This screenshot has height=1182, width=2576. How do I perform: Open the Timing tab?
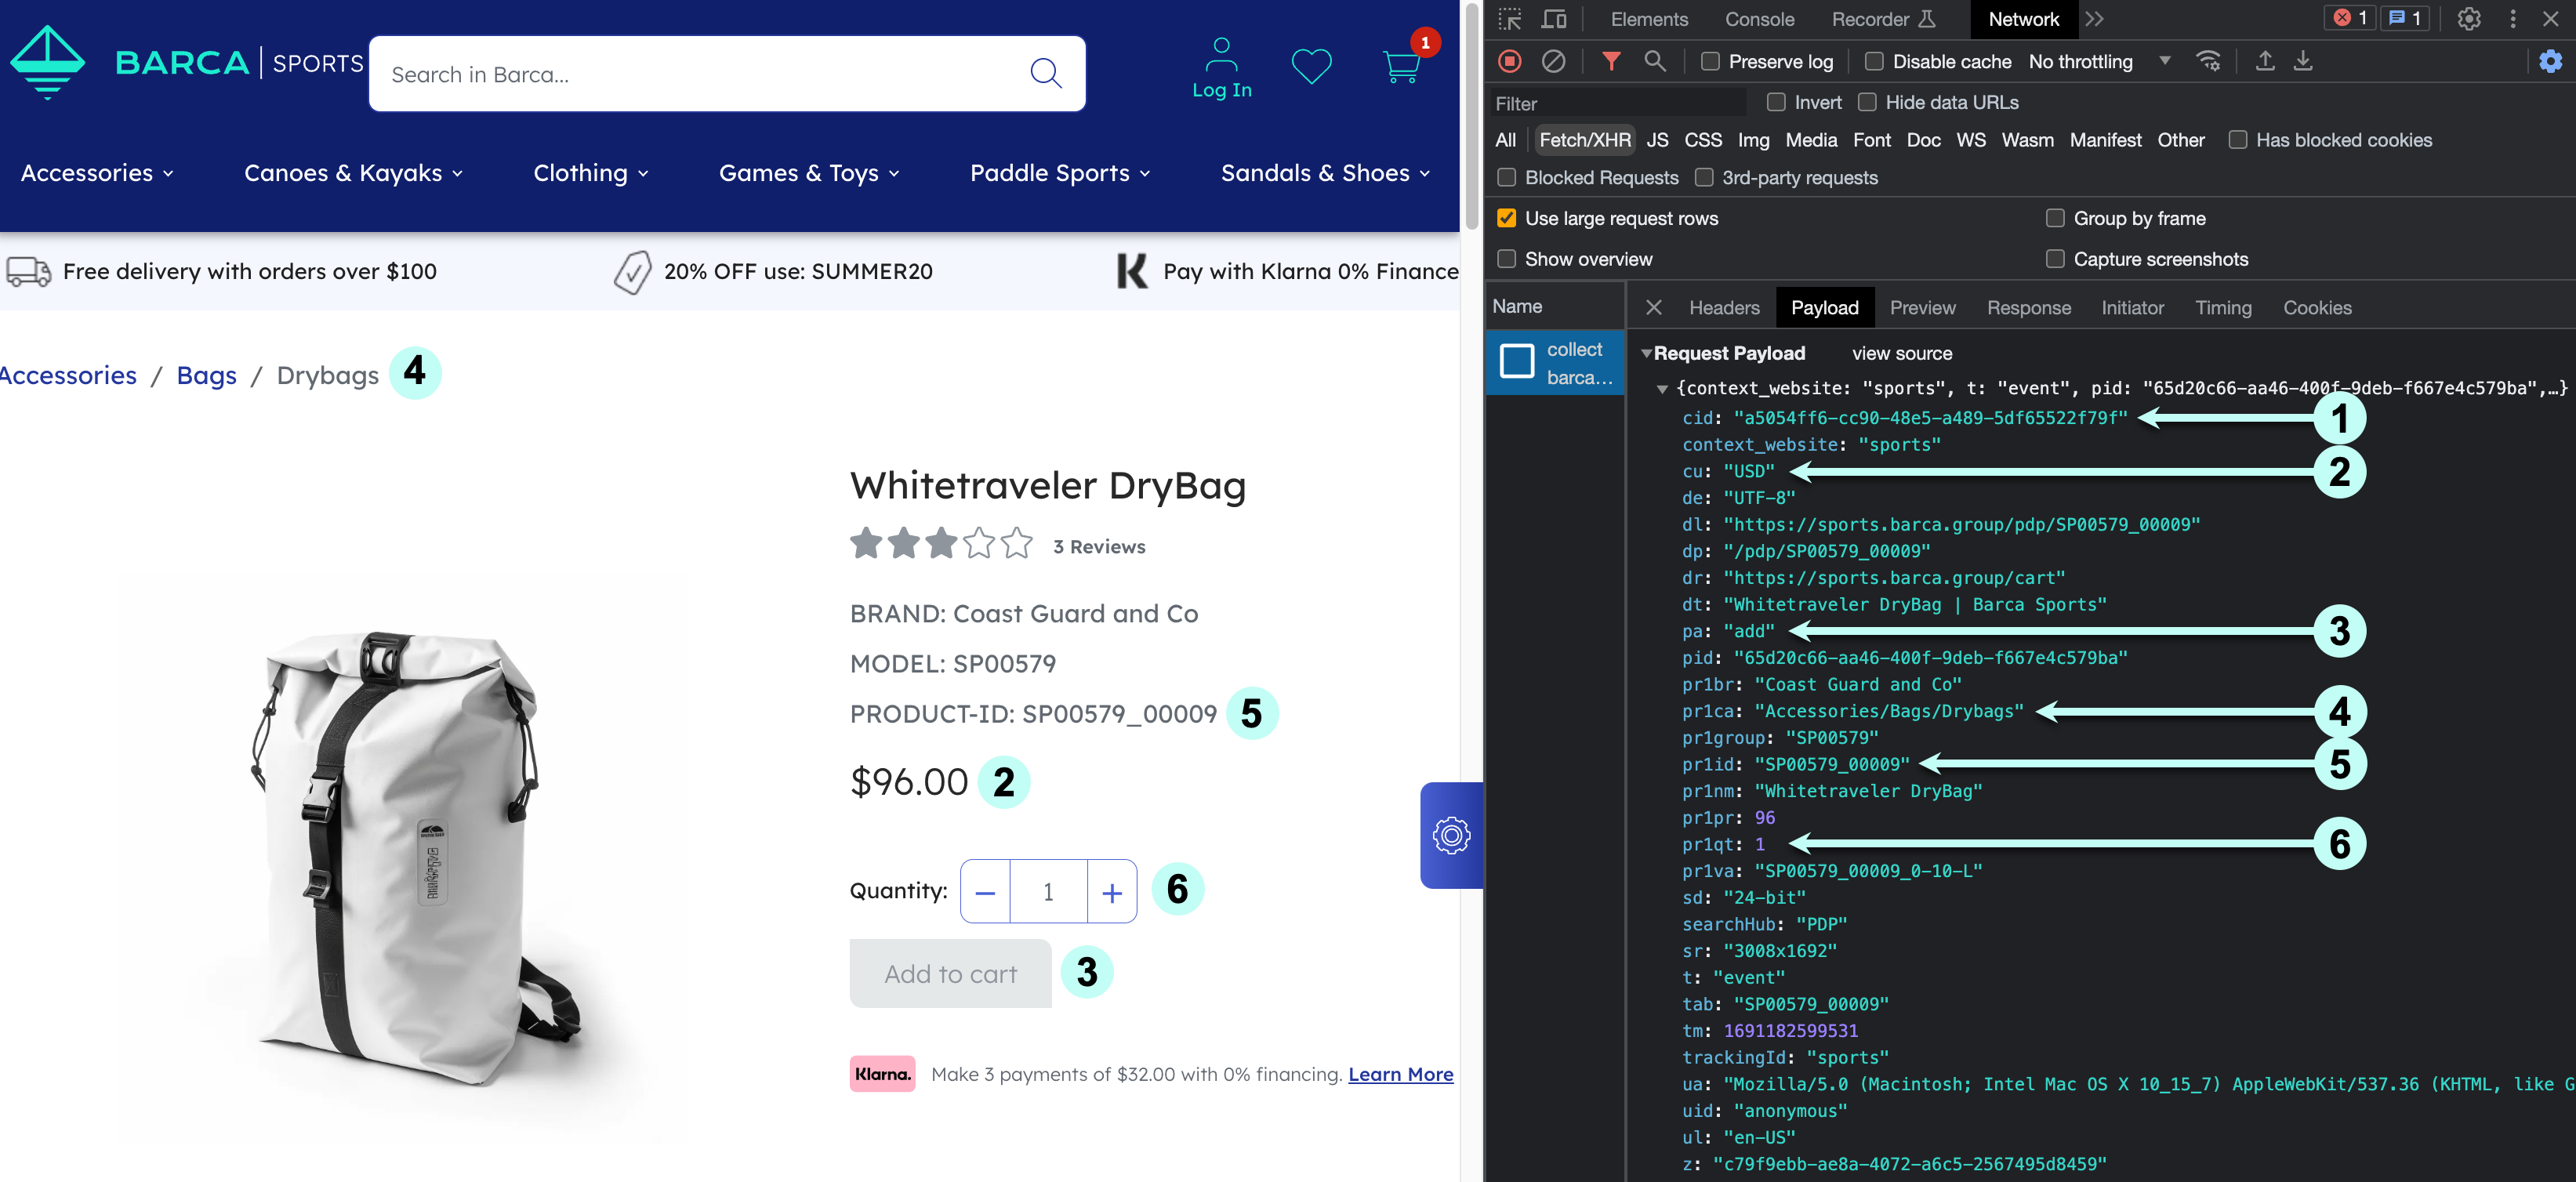(x=2223, y=307)
